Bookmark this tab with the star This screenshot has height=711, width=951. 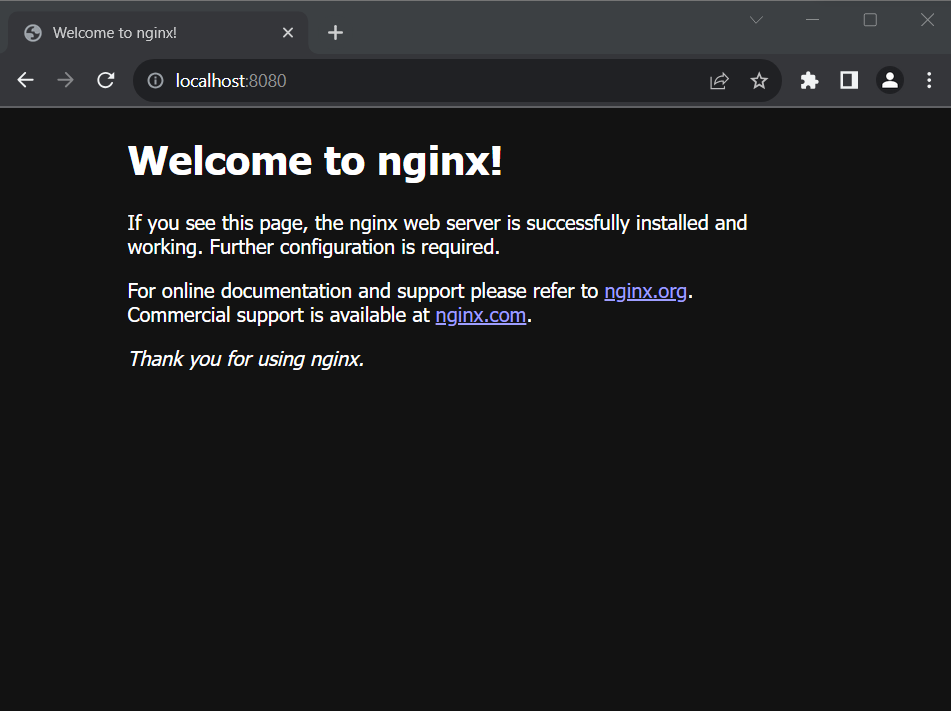[x=759, y=81]
